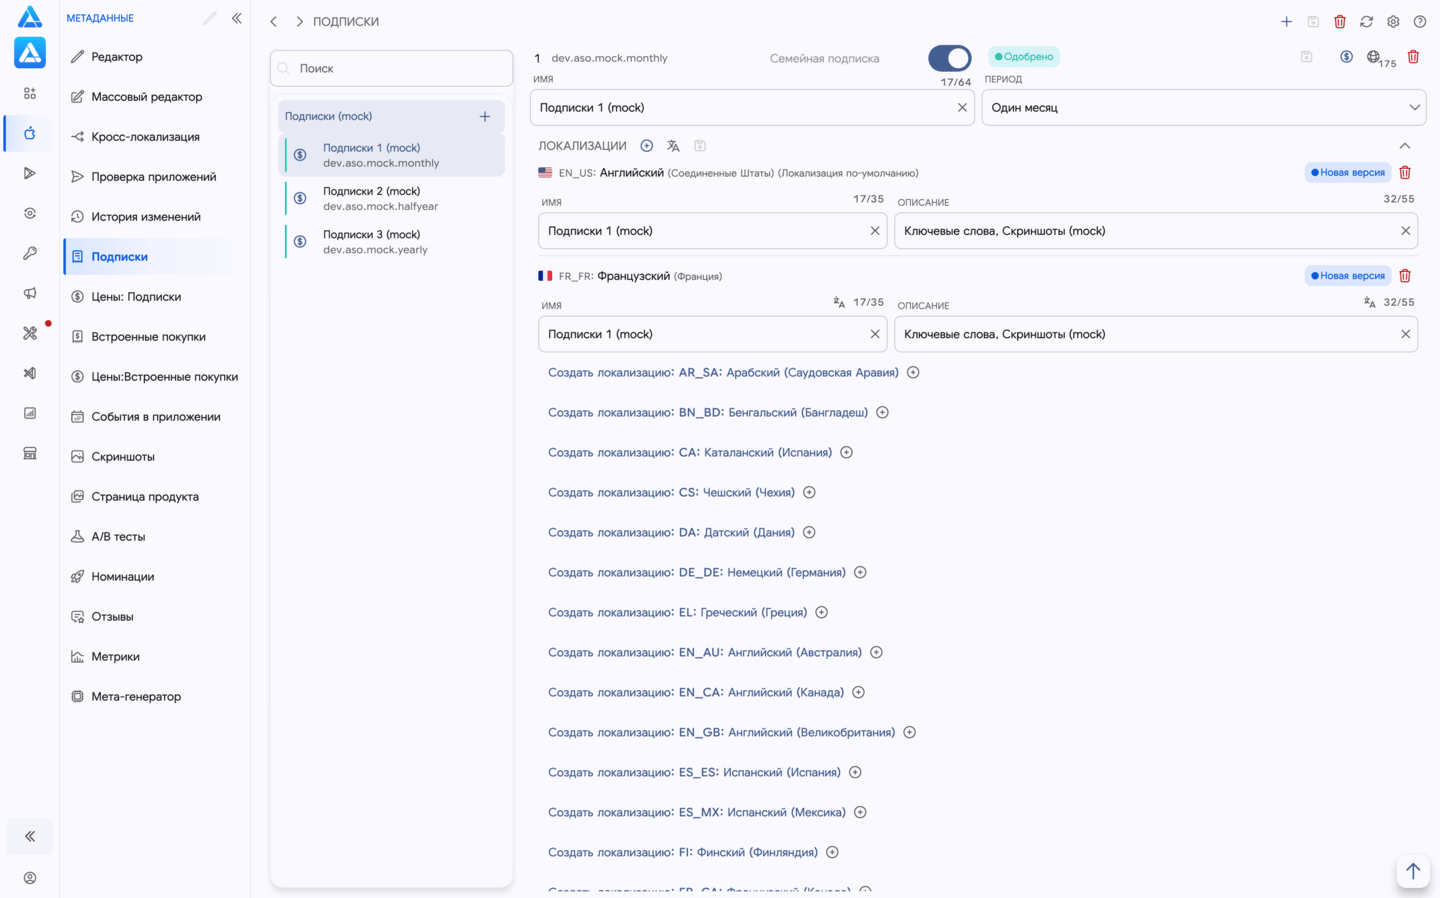This screenshot has height=898, width=1440.
Task: Open help via the question mark icon
Action: coord(1420,22)
